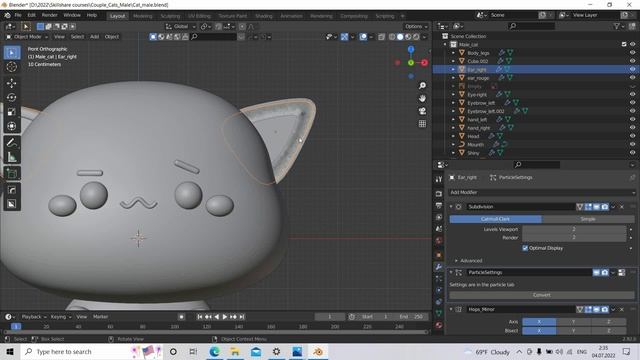This screenshot has height=360, width=640.
Task: Click Render levels value field
Action: point(574,237)
